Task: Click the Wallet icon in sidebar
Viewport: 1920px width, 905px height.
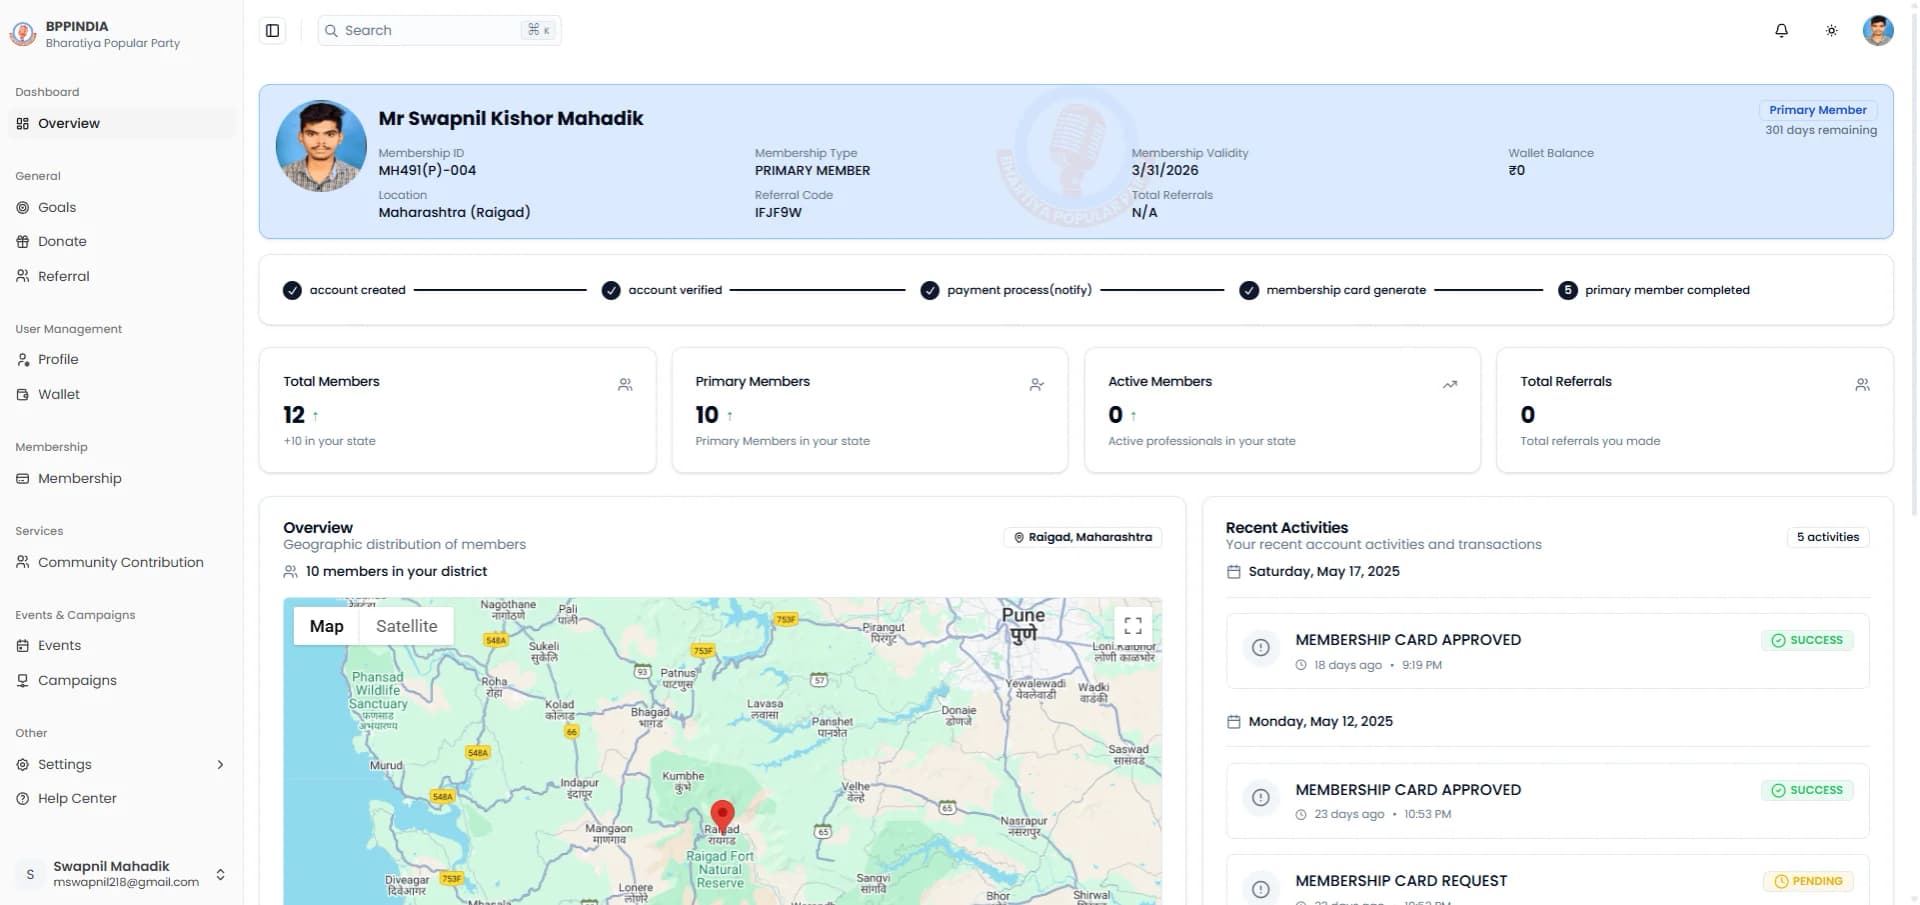Action: (x=23, y=395)
